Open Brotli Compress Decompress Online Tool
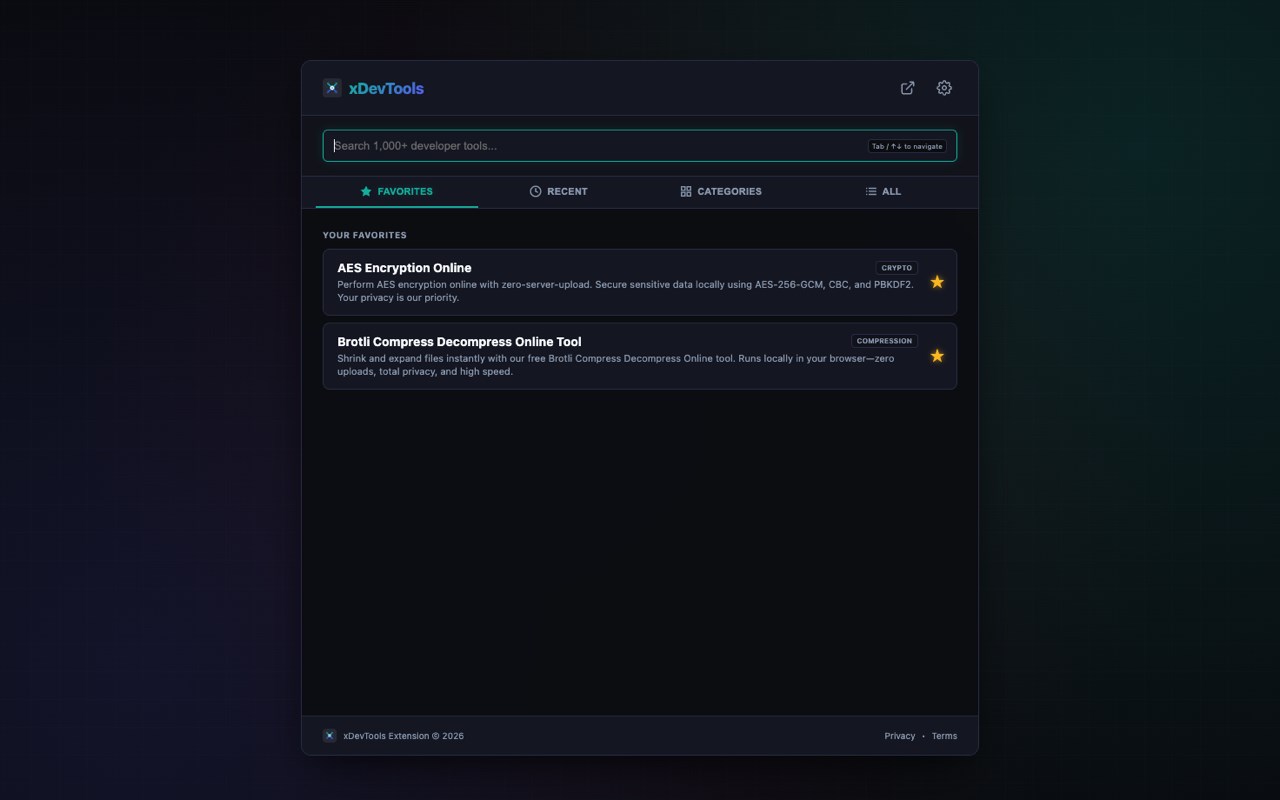This screenshot has width=1280, height=800. coord(640,356)
